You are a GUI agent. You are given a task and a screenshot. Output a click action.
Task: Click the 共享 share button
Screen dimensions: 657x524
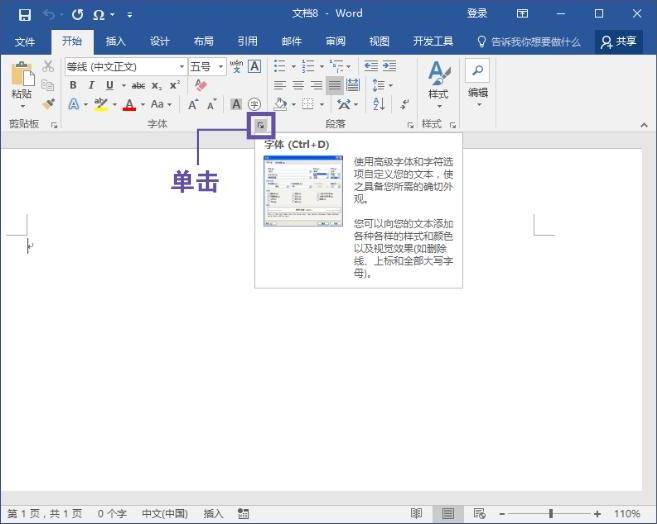pyautogui.click(x=619, y=41)
